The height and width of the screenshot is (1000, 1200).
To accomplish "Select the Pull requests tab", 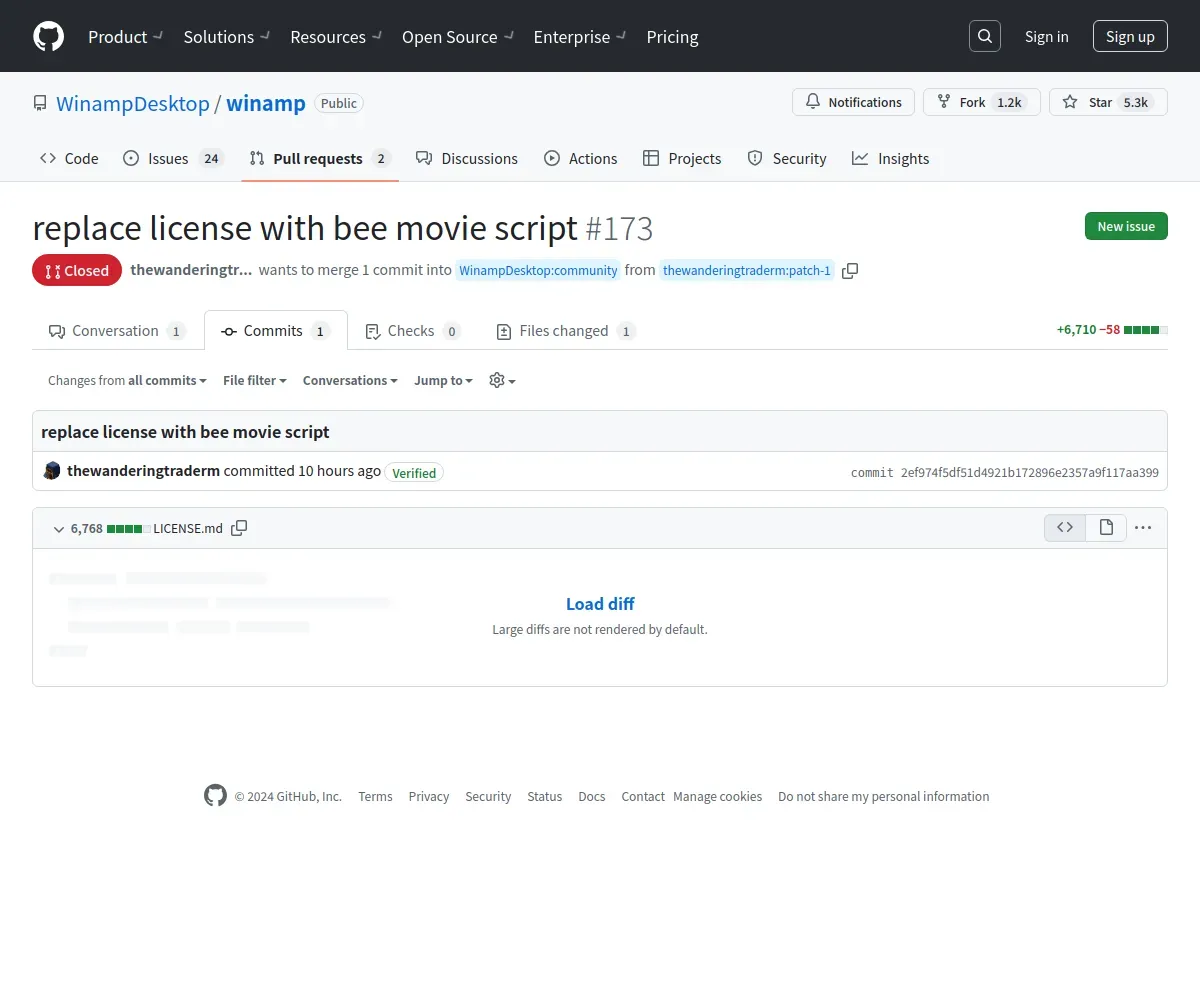I will pyautogui.click(x=320, y=158).
